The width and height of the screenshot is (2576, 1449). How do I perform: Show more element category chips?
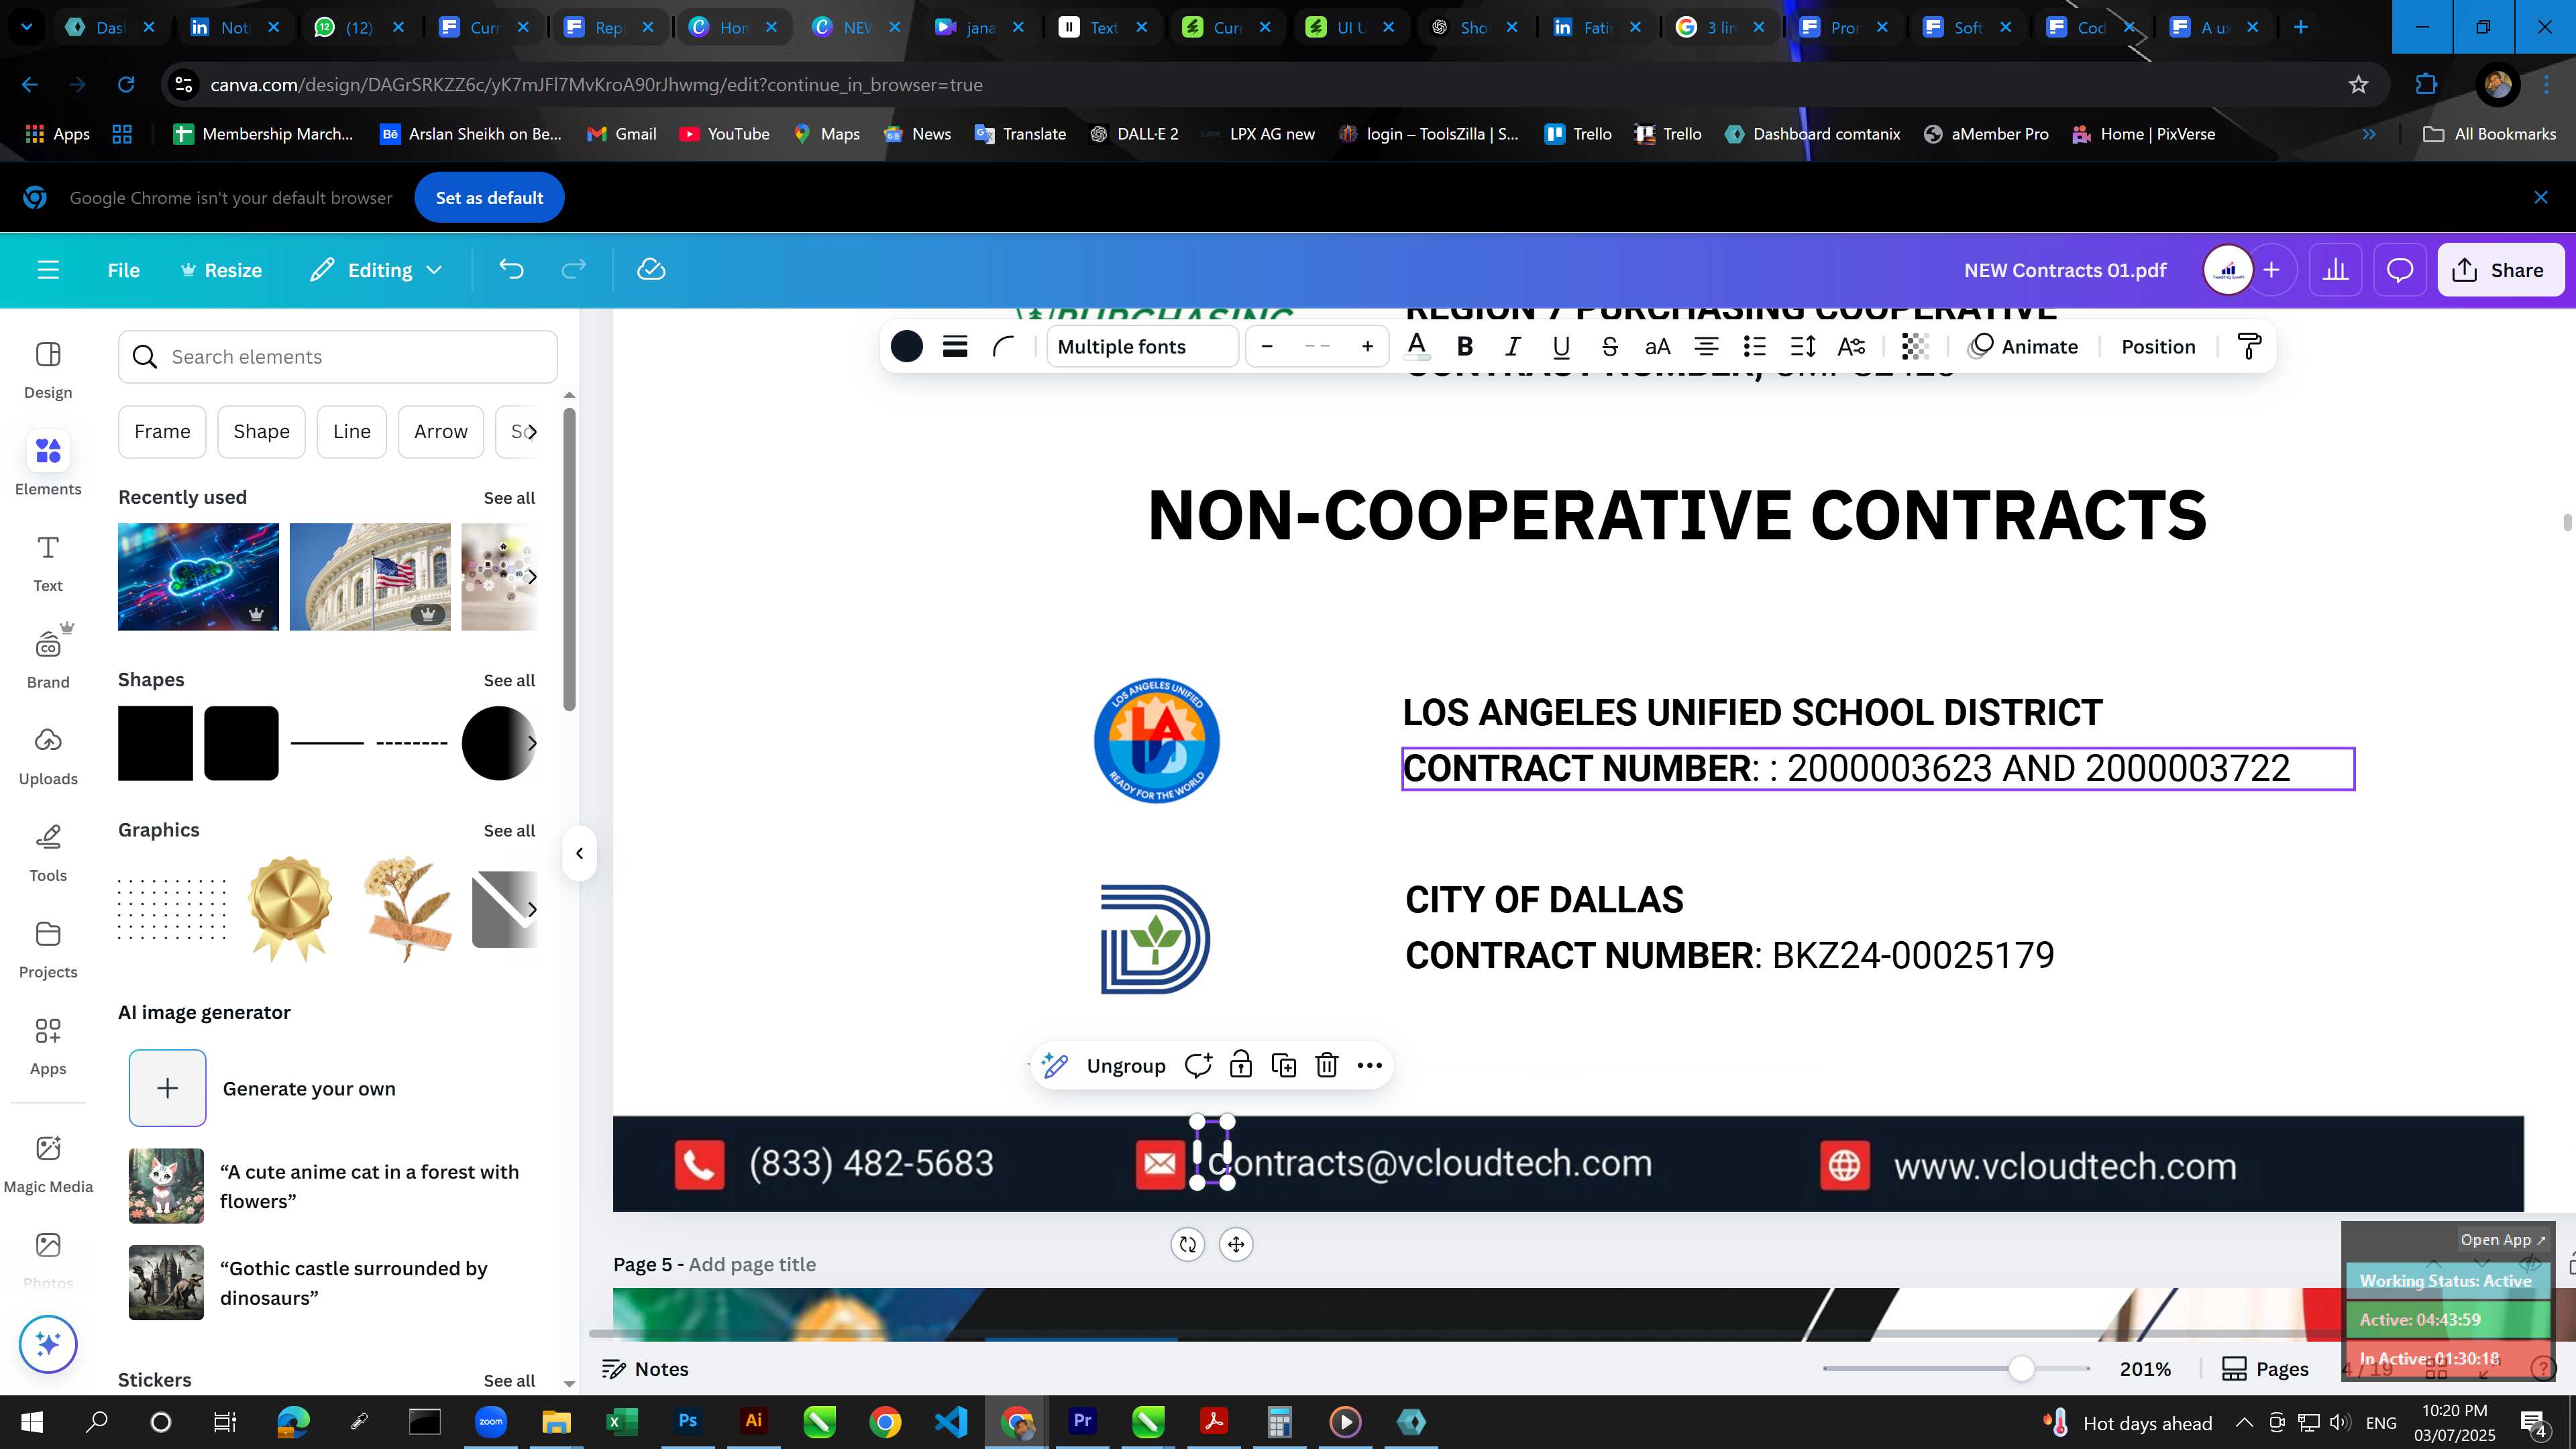point(532,432)
